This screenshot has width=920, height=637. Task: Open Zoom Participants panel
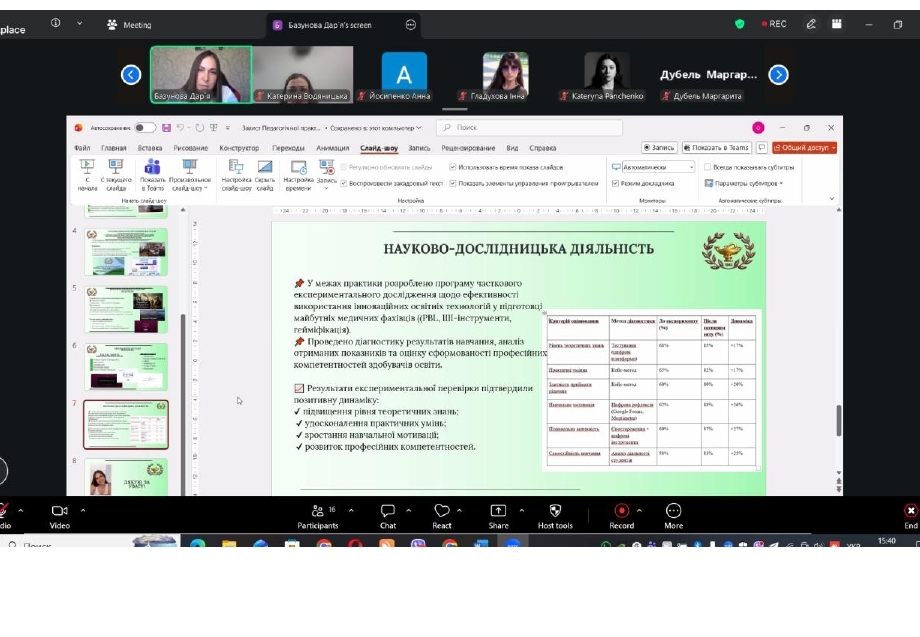317,516
